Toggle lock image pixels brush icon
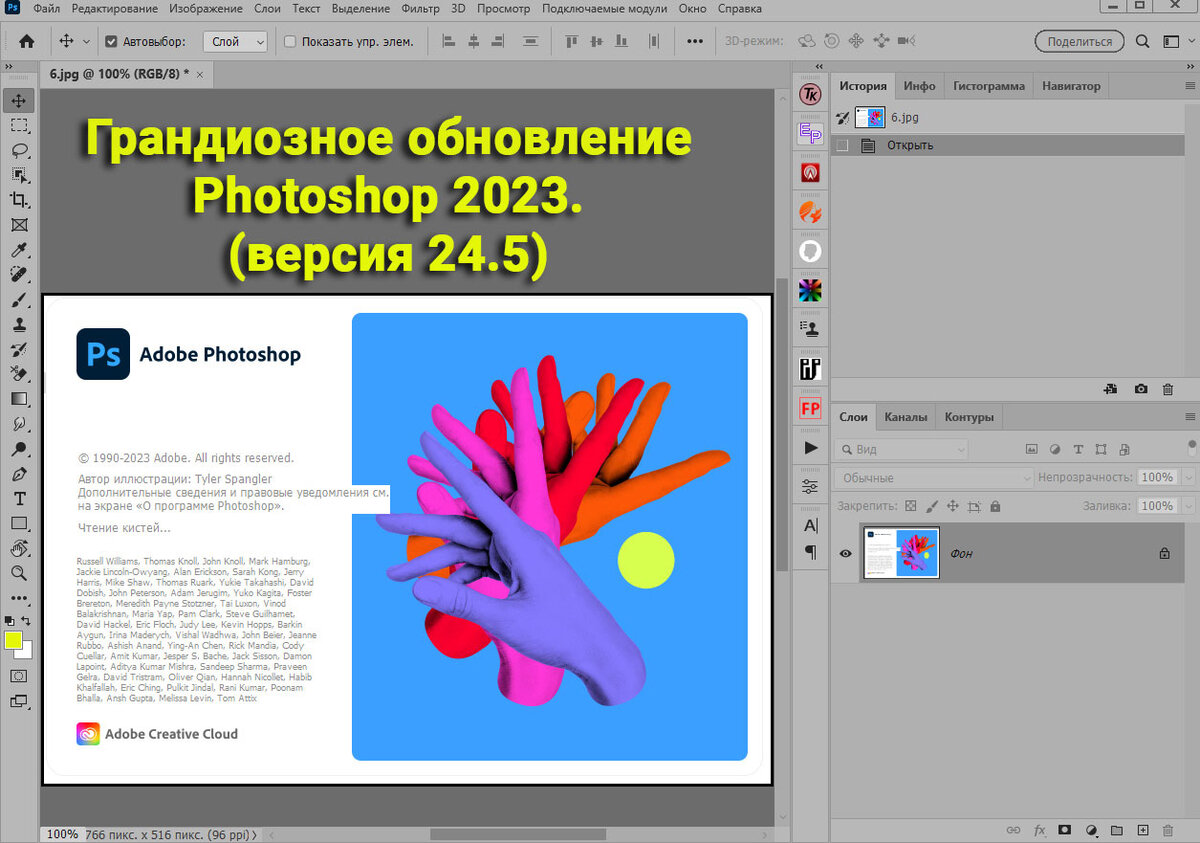The image size is (1200, 843). pyautogui.click(x=932, y=506)
